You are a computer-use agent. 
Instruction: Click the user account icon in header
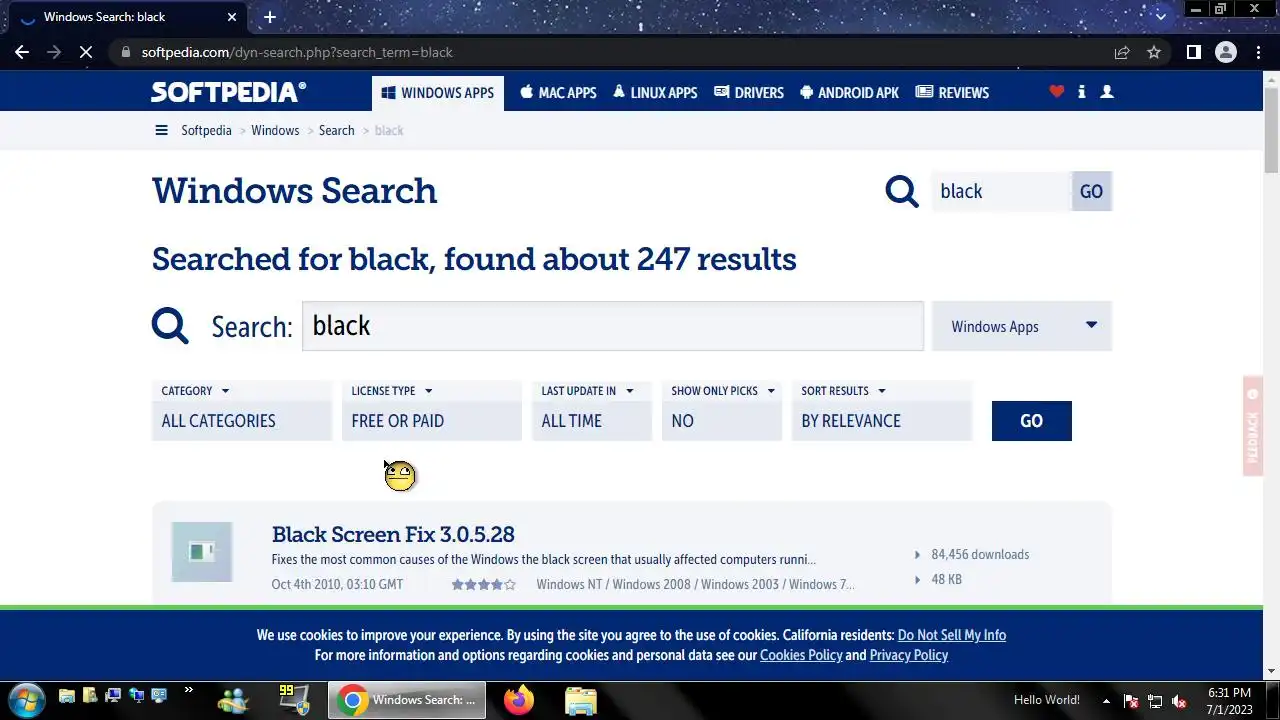pos(1107,91)
